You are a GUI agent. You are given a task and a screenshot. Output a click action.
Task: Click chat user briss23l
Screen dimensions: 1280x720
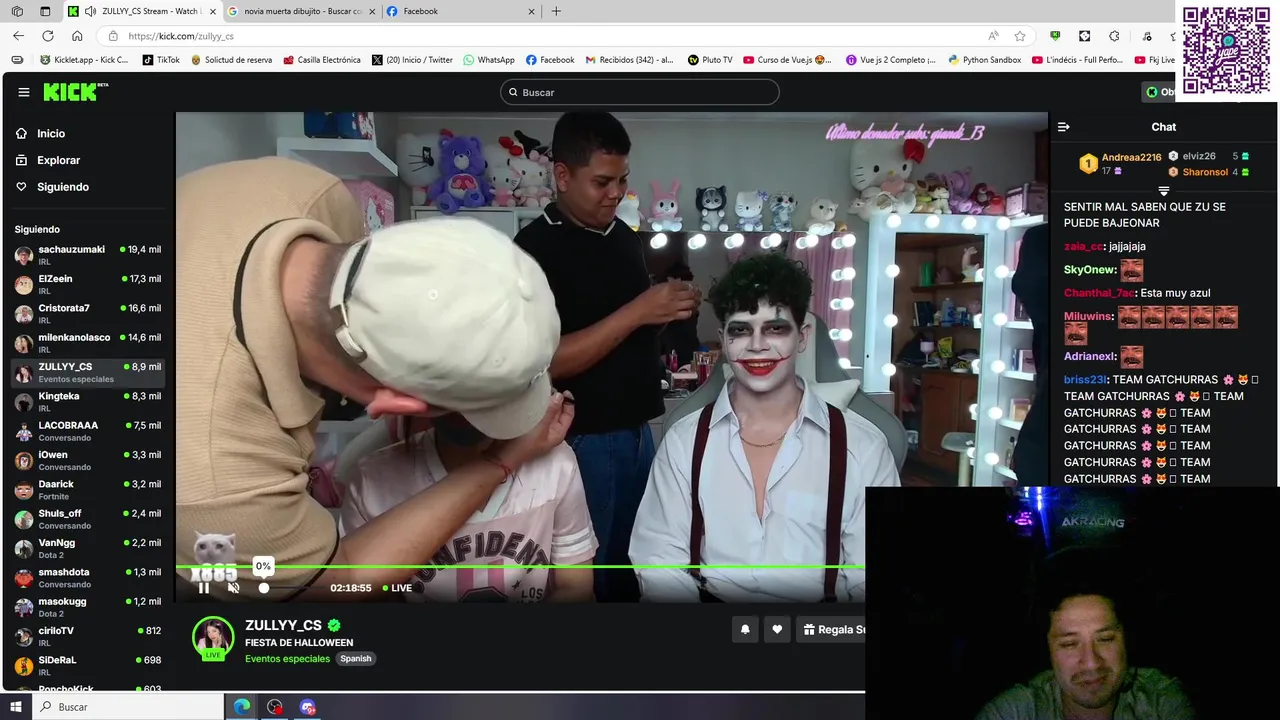click(x=1085, y=380)
